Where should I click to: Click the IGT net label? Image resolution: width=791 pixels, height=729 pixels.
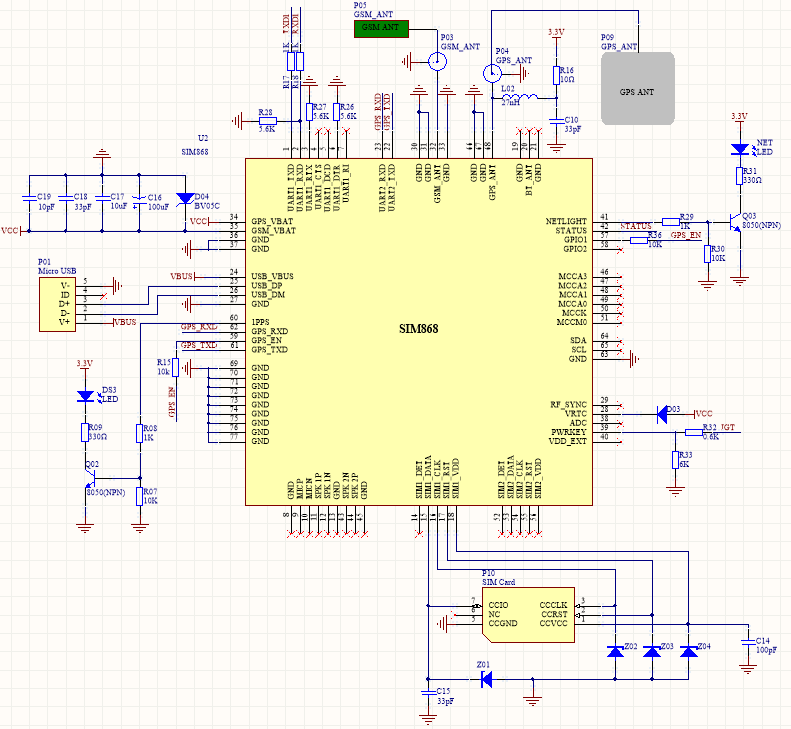pyautogui.click(x=727, y=427)
